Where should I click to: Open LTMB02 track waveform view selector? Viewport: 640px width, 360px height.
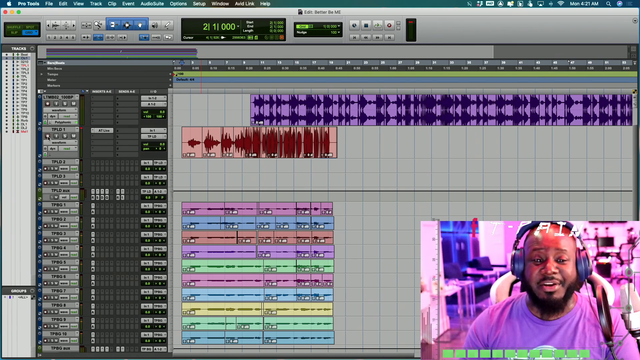point(60,110)
